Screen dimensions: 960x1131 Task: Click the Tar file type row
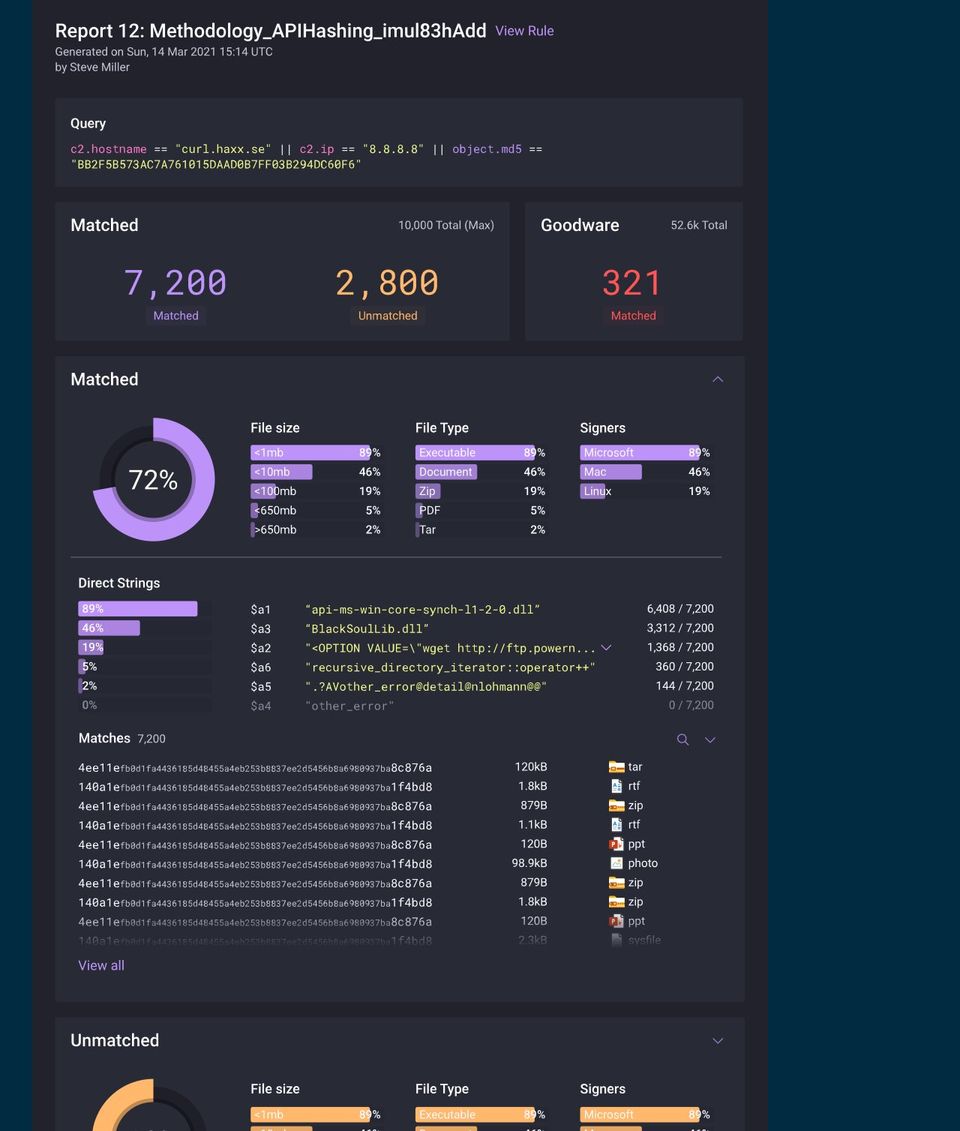480,529
